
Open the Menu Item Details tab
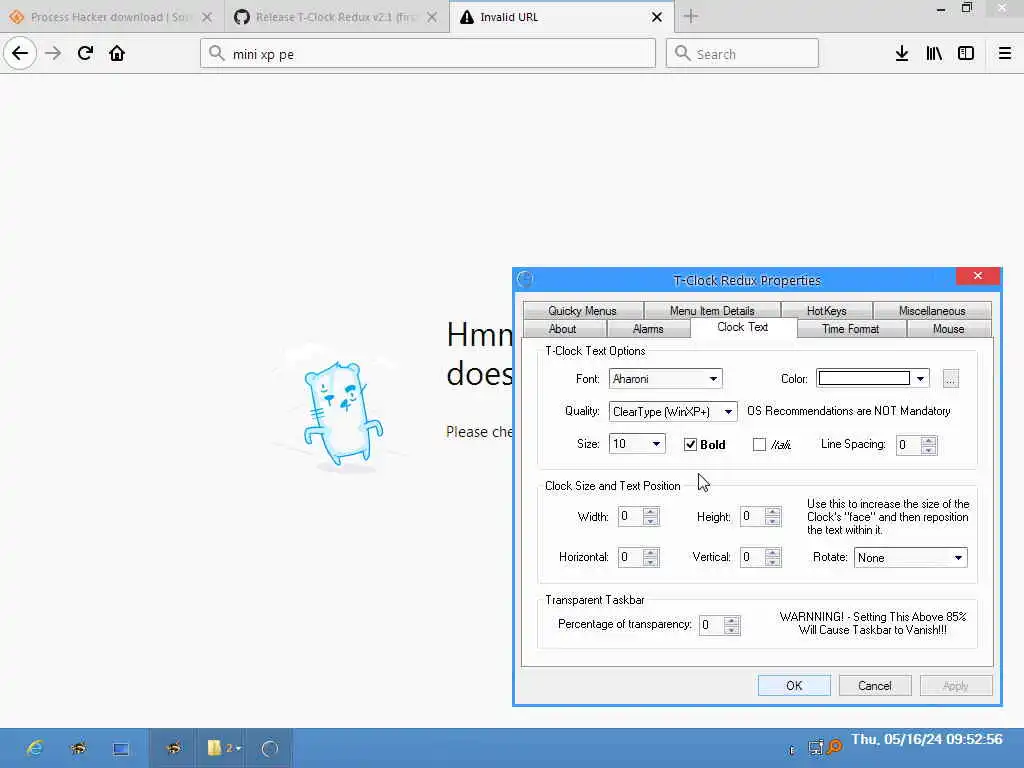tap(712, 310)
